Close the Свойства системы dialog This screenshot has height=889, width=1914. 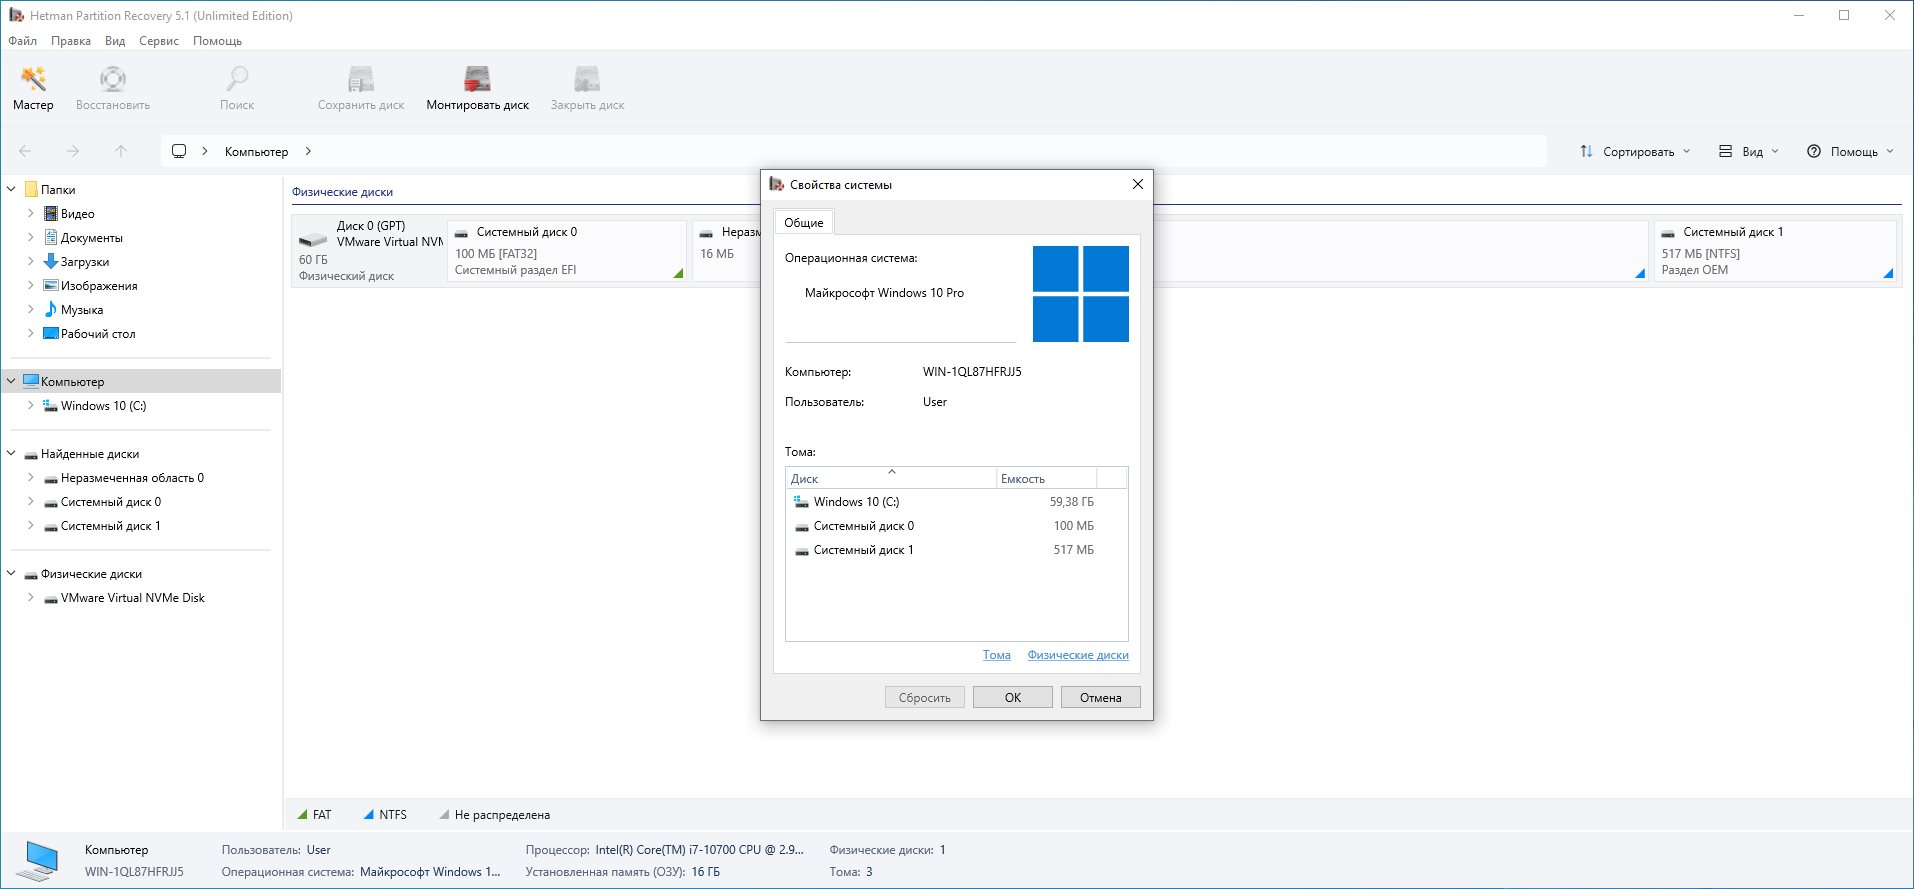[1137, 184]
